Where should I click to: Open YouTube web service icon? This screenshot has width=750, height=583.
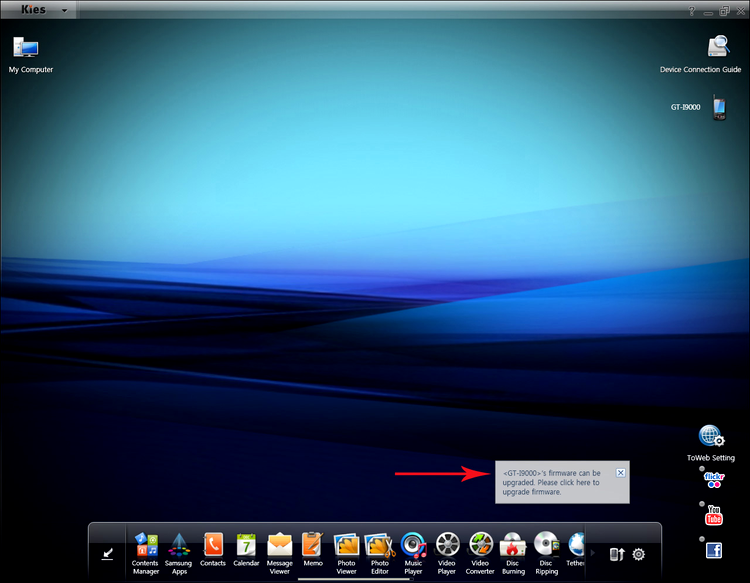click(x=714, y=515)
